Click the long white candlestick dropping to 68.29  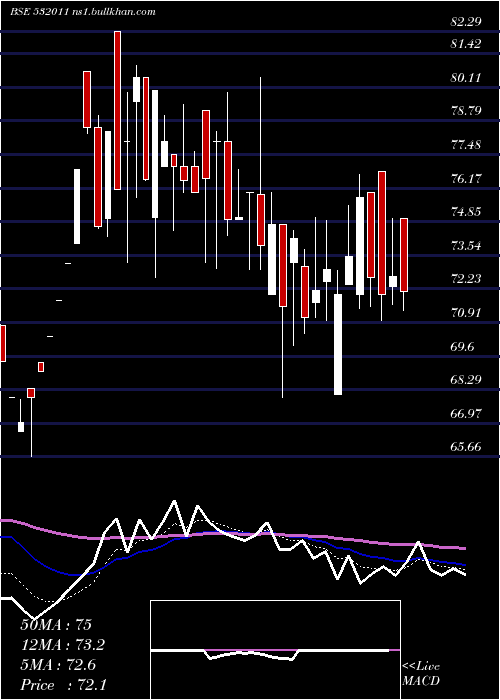click(338, 344)
